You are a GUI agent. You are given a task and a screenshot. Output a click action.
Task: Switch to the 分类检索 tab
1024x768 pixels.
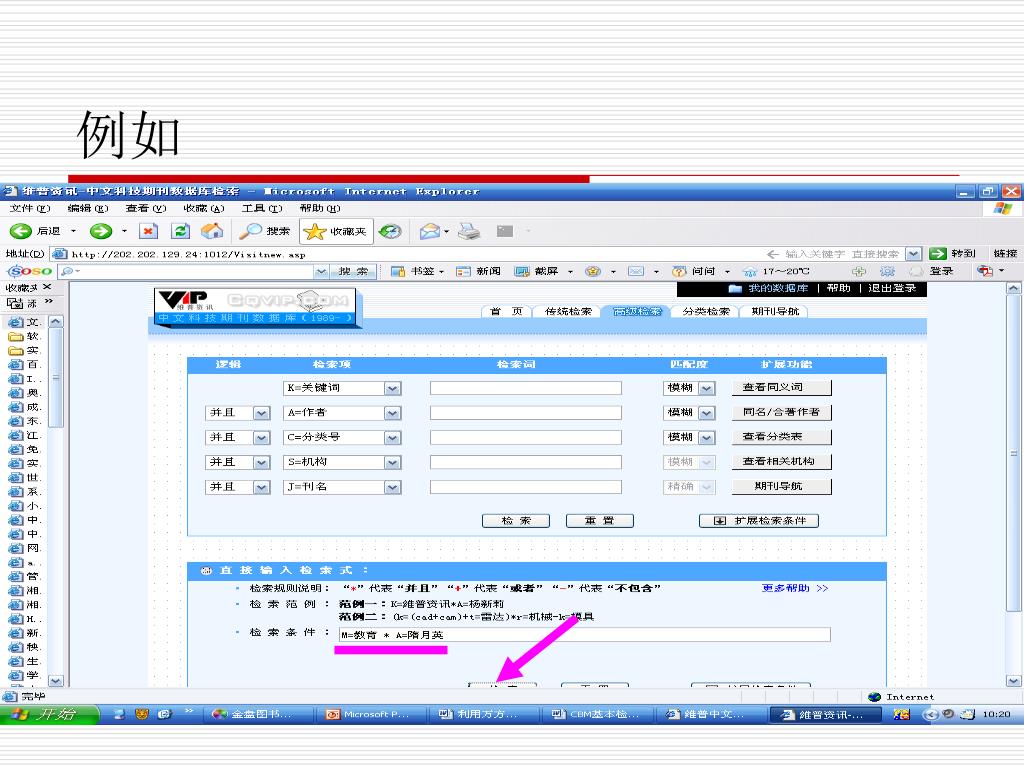pyautogui.click(x=705, y=312)
